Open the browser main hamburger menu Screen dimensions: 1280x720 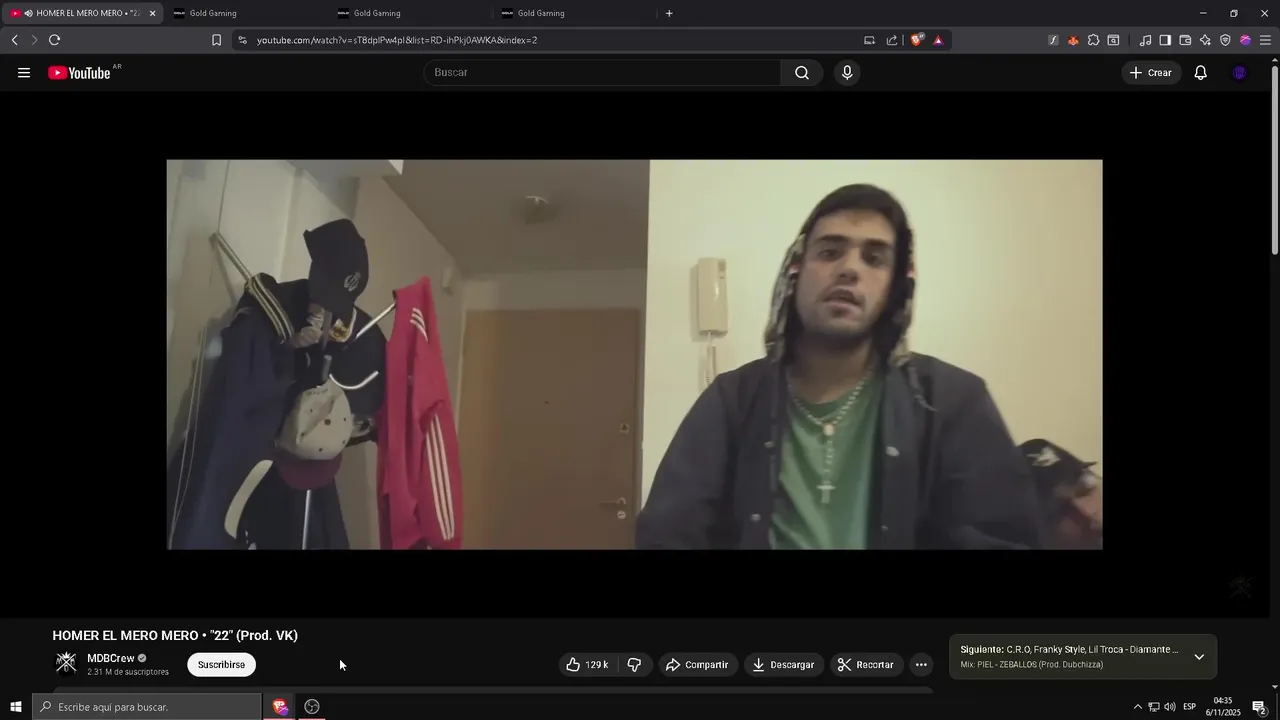tap(1265, 40)
